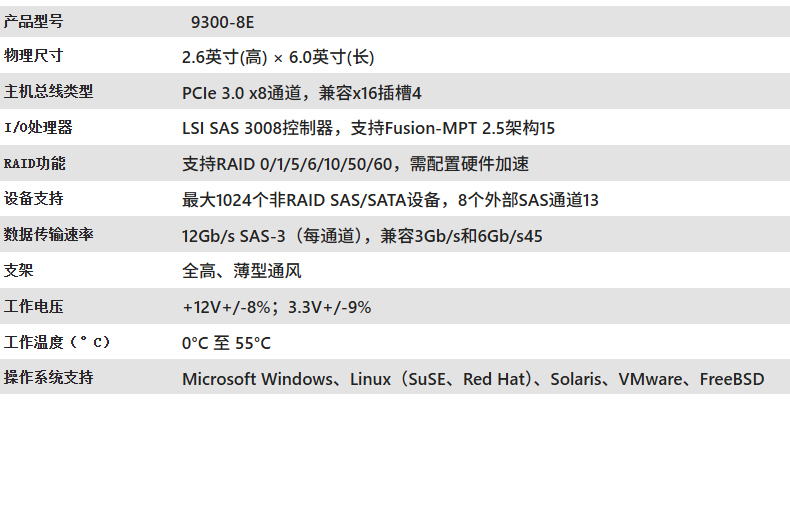Click the 主机总线类型 label
790x512 pixels.
pos(48,92)
